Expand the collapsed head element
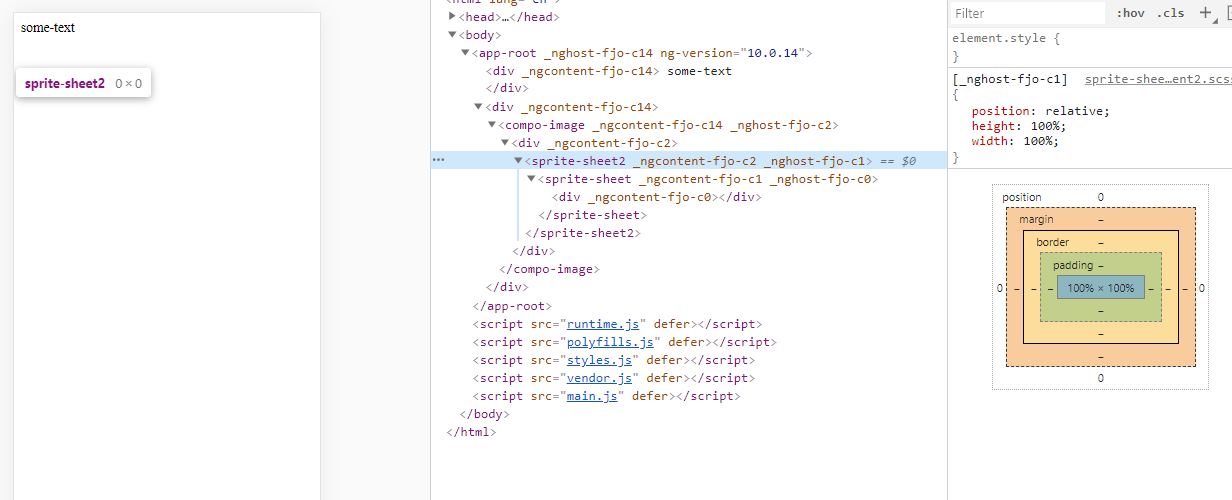Viewport: 1232px width, 500px height. point(452,17)
